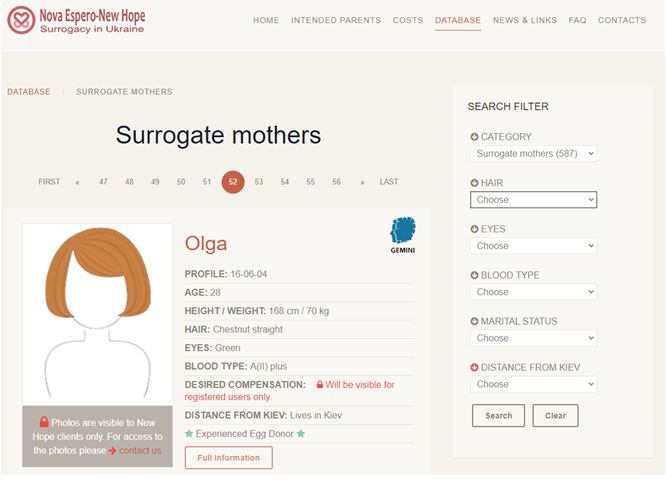Image resolution: width=666 pixels, height=484 pixels.
Task: Click Olga's avatar illustration thumbnail
Action: click(x=97, y=312)
